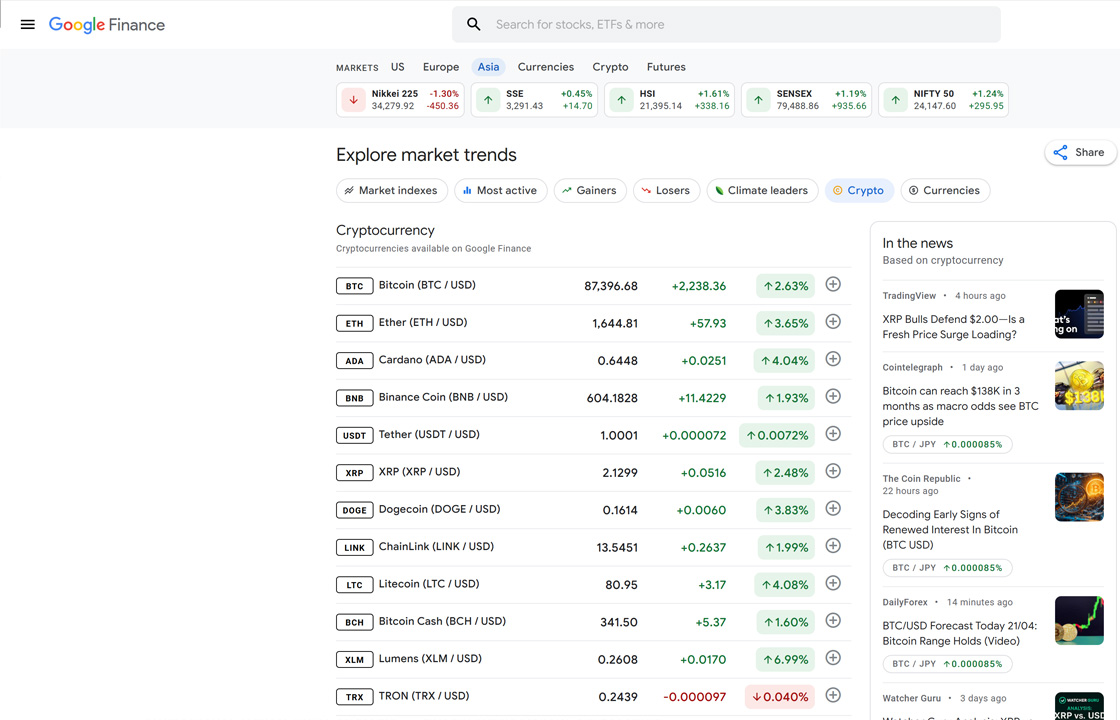
Task: Show the Losers list
Action: point(666,191)
